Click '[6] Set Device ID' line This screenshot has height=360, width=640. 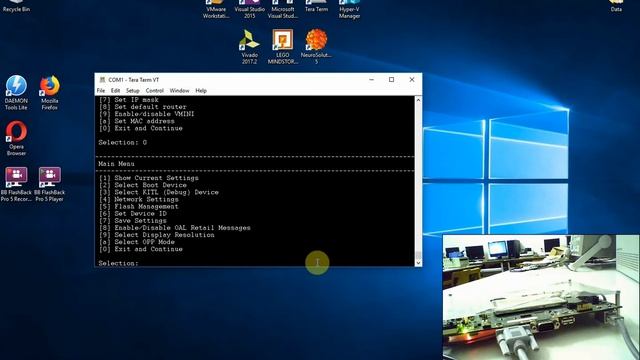[x=133, y=213]
